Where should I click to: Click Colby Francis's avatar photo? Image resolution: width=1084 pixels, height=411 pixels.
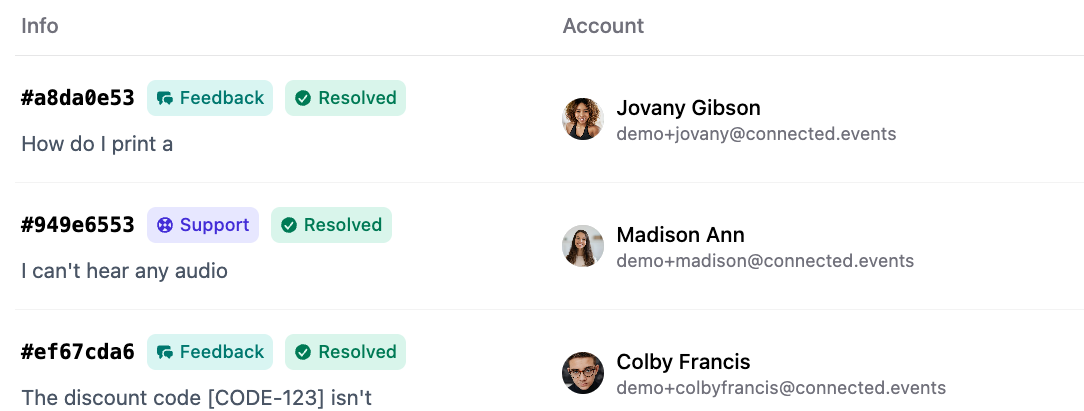[583, 373]
